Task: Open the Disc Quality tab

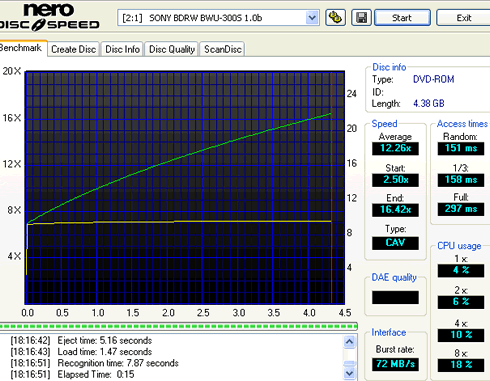Action: (x=172, y=49)
